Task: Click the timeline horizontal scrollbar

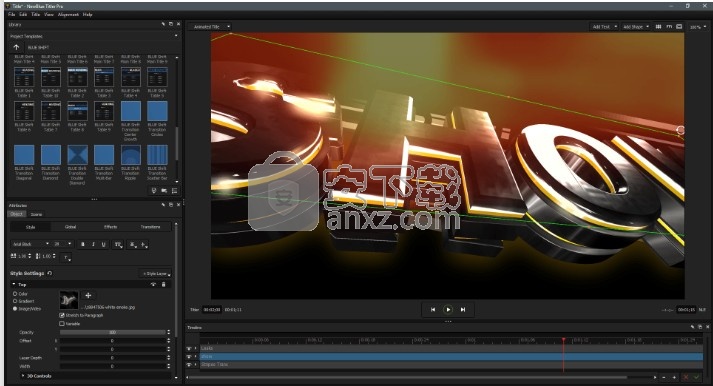Action: point(408,377)
